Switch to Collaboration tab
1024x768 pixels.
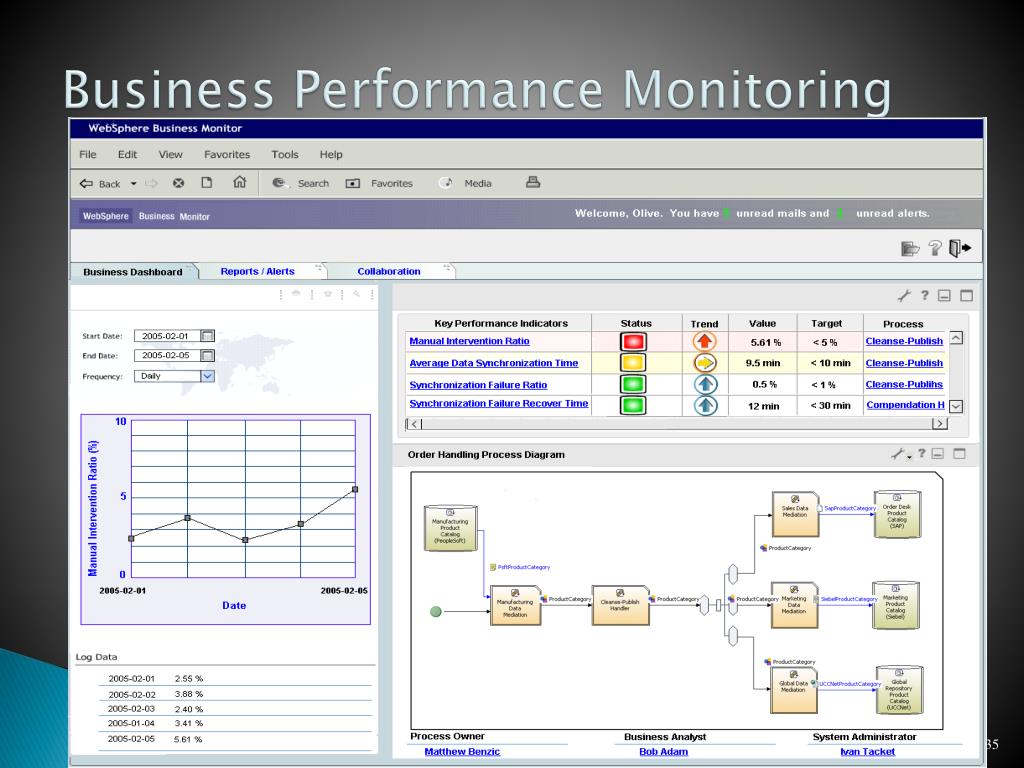click(x=389, y=271)
